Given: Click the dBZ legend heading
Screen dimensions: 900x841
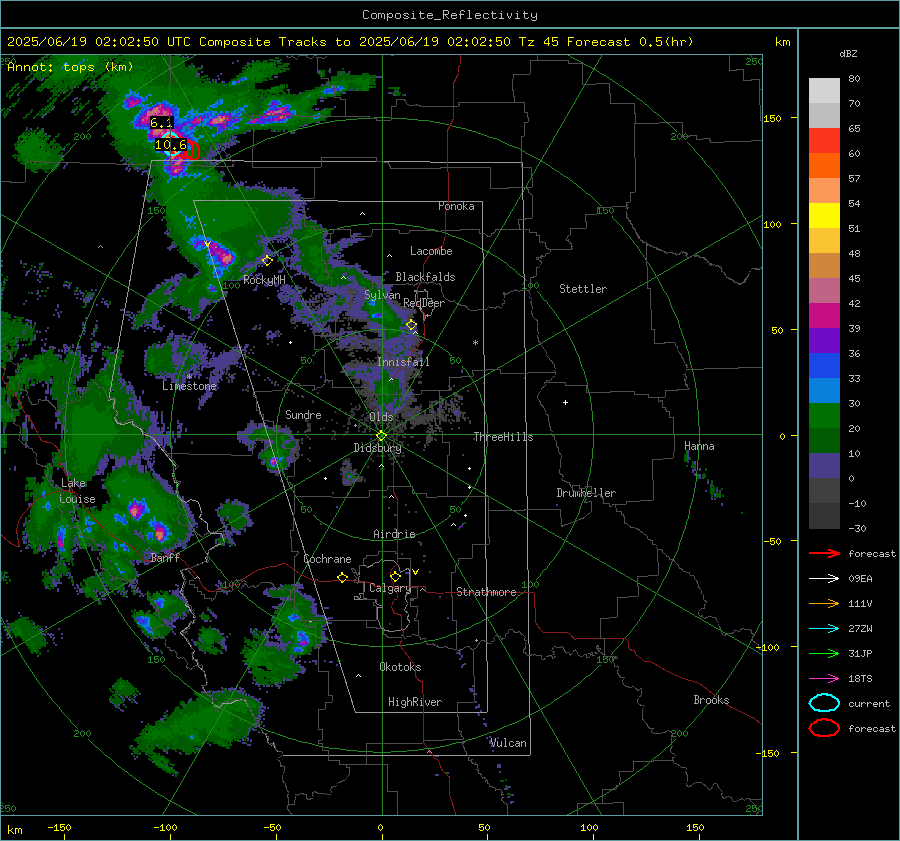Looking at the screenshot, I should [x=848, y=54].
